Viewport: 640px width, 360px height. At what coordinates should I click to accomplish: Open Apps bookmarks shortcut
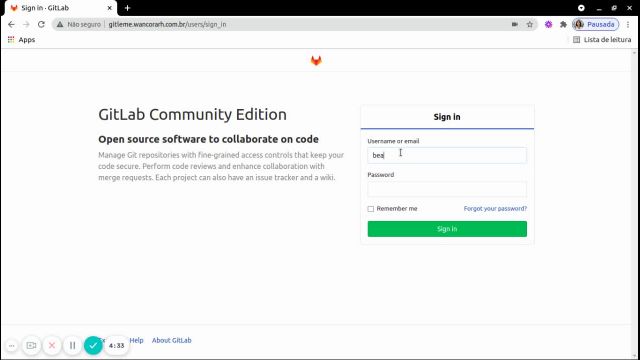click(x=22, y=40)
